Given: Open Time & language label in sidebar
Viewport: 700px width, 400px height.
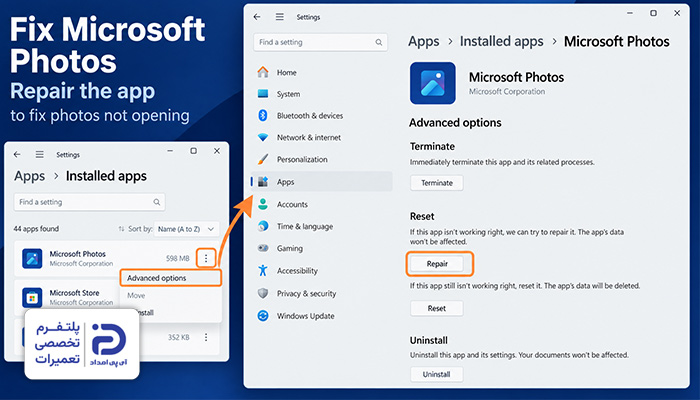Looking at the screenshot, I should click(x=305, y=226).
